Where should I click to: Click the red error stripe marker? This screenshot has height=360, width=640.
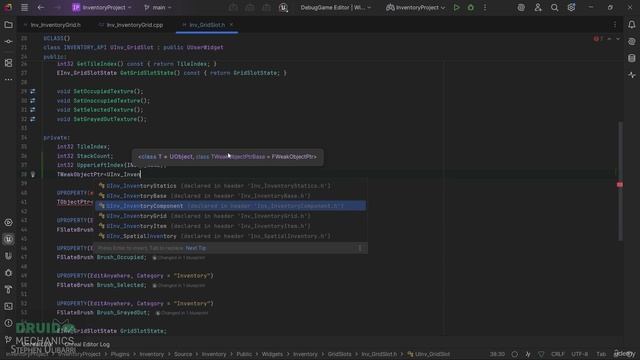620,185
